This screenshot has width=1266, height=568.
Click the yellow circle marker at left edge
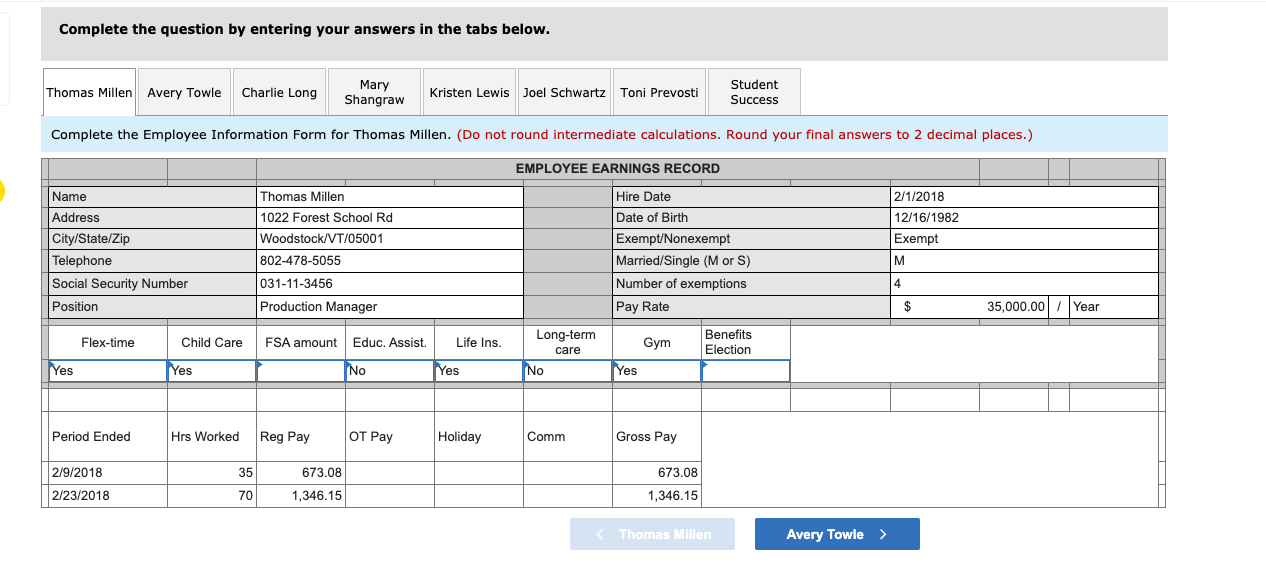click(x=2, y=190)
